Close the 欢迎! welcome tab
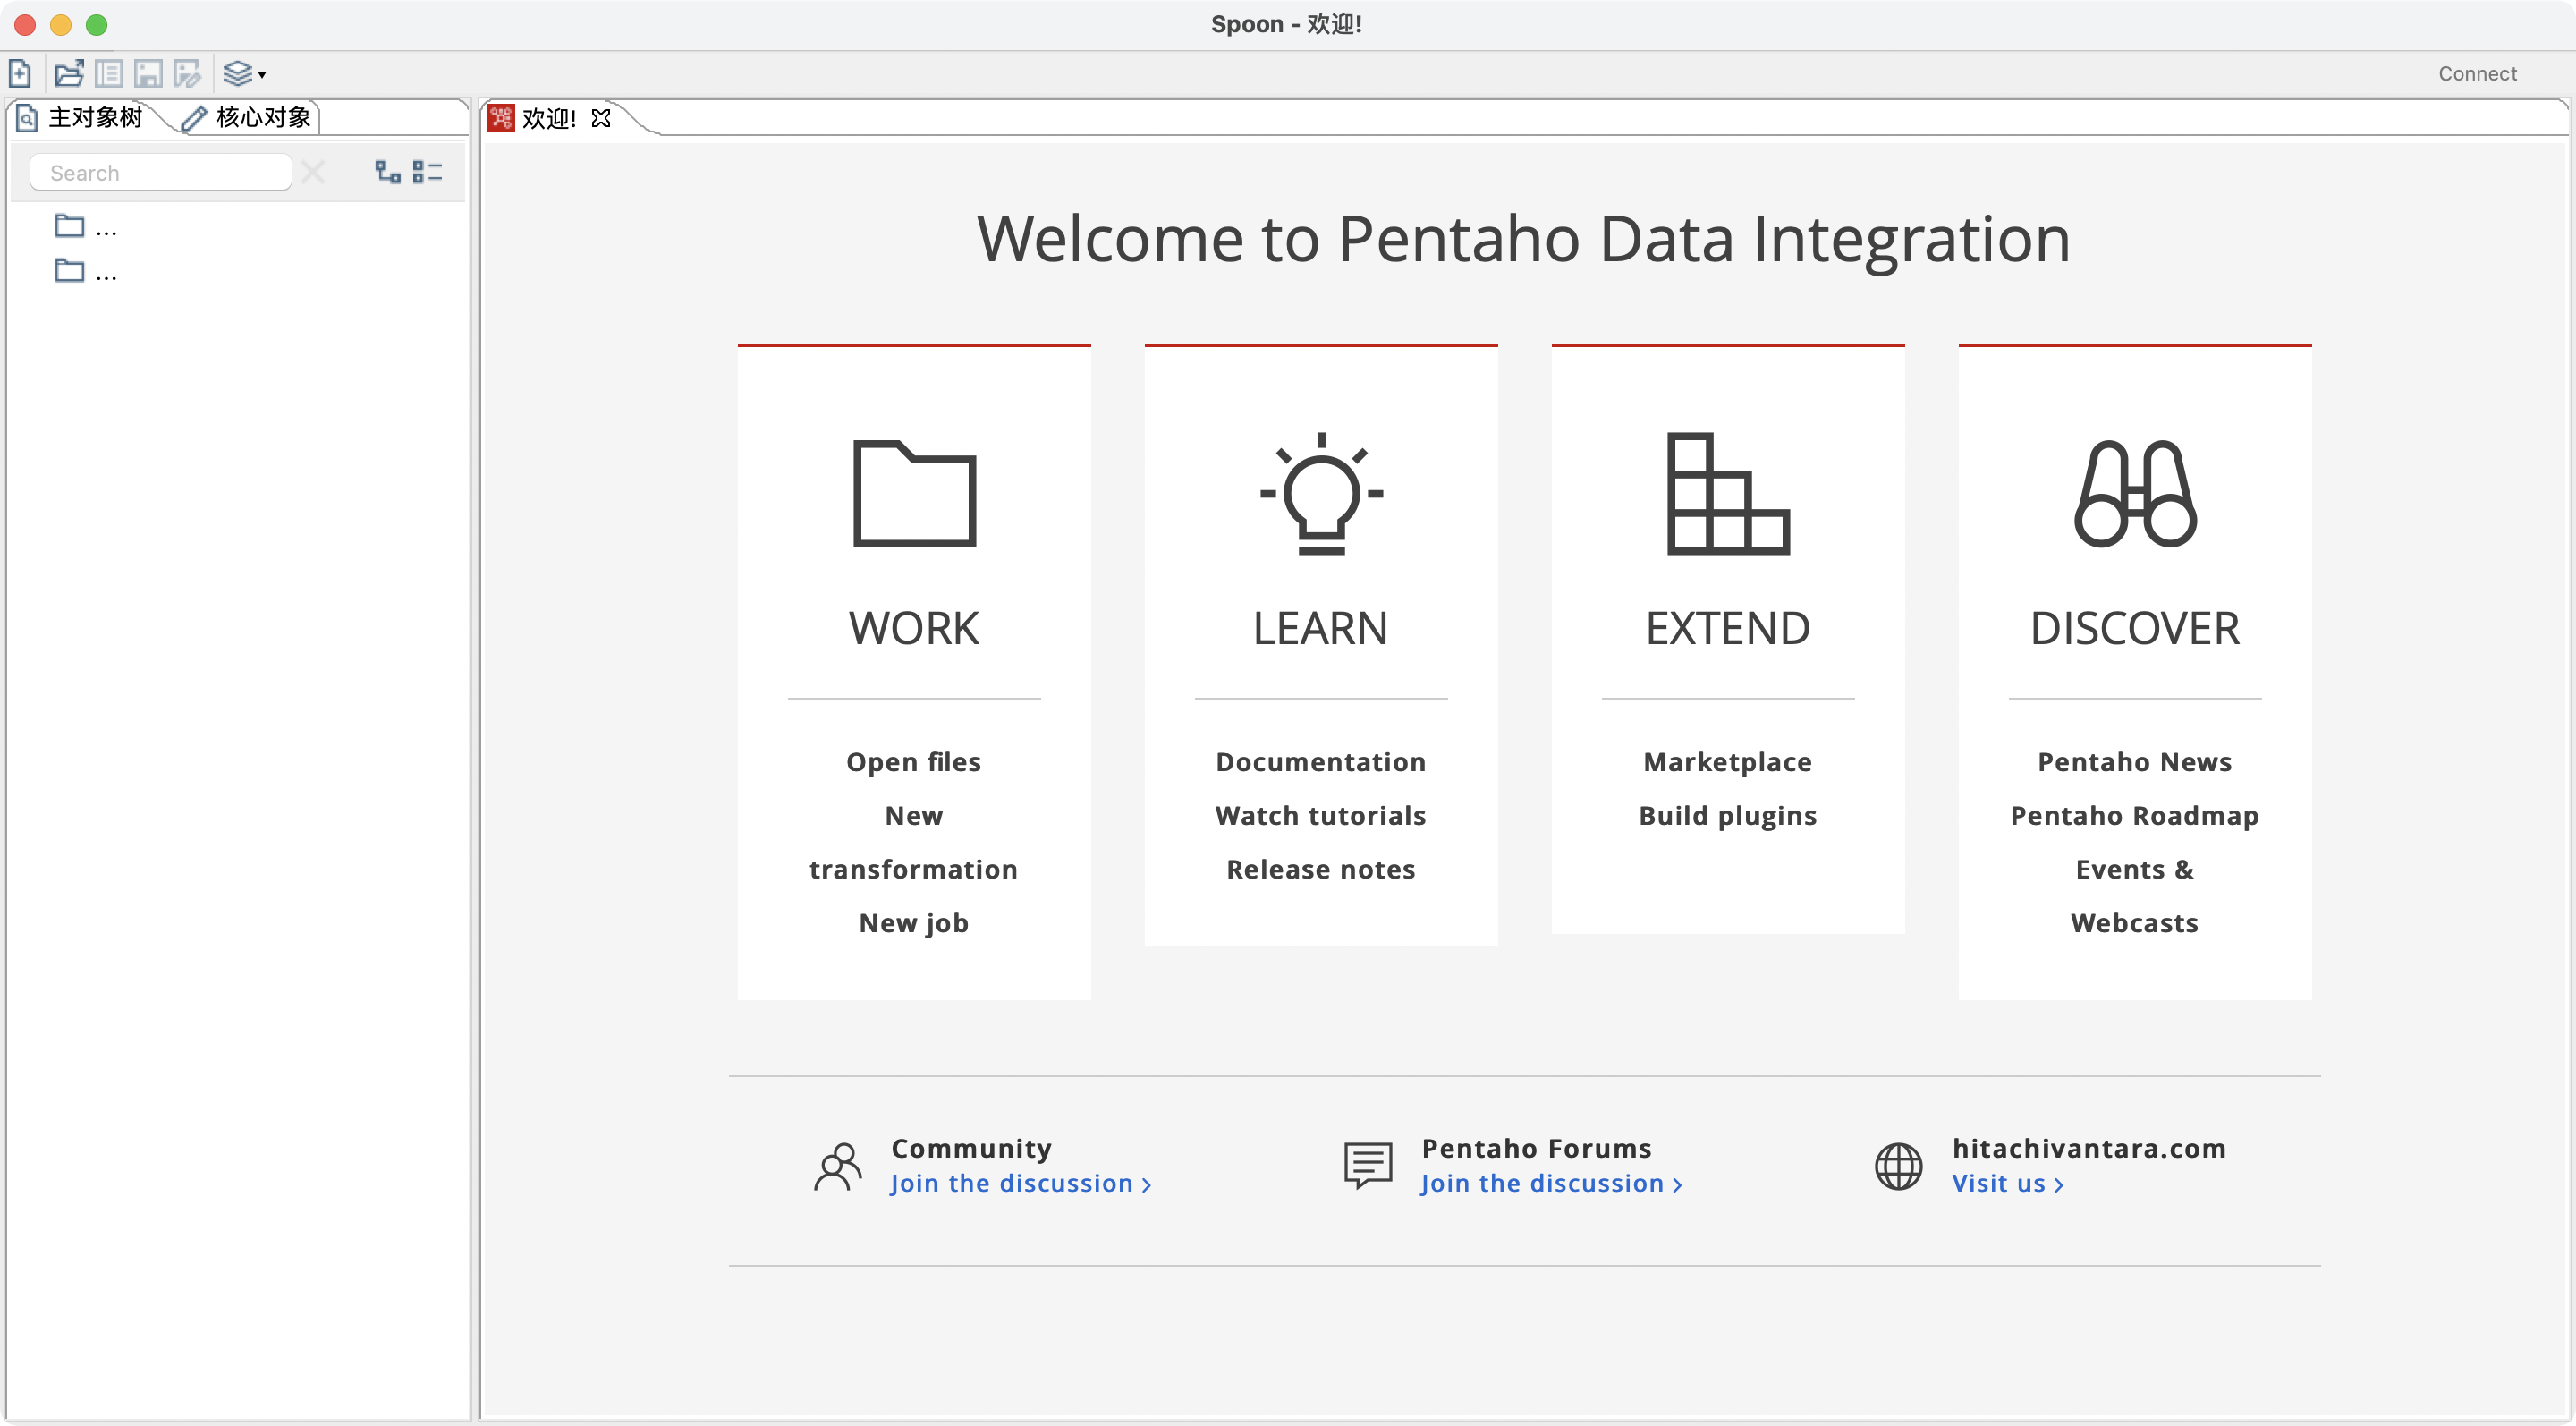This screenshot has height=1426, width=2576. [x=601, y=118]
